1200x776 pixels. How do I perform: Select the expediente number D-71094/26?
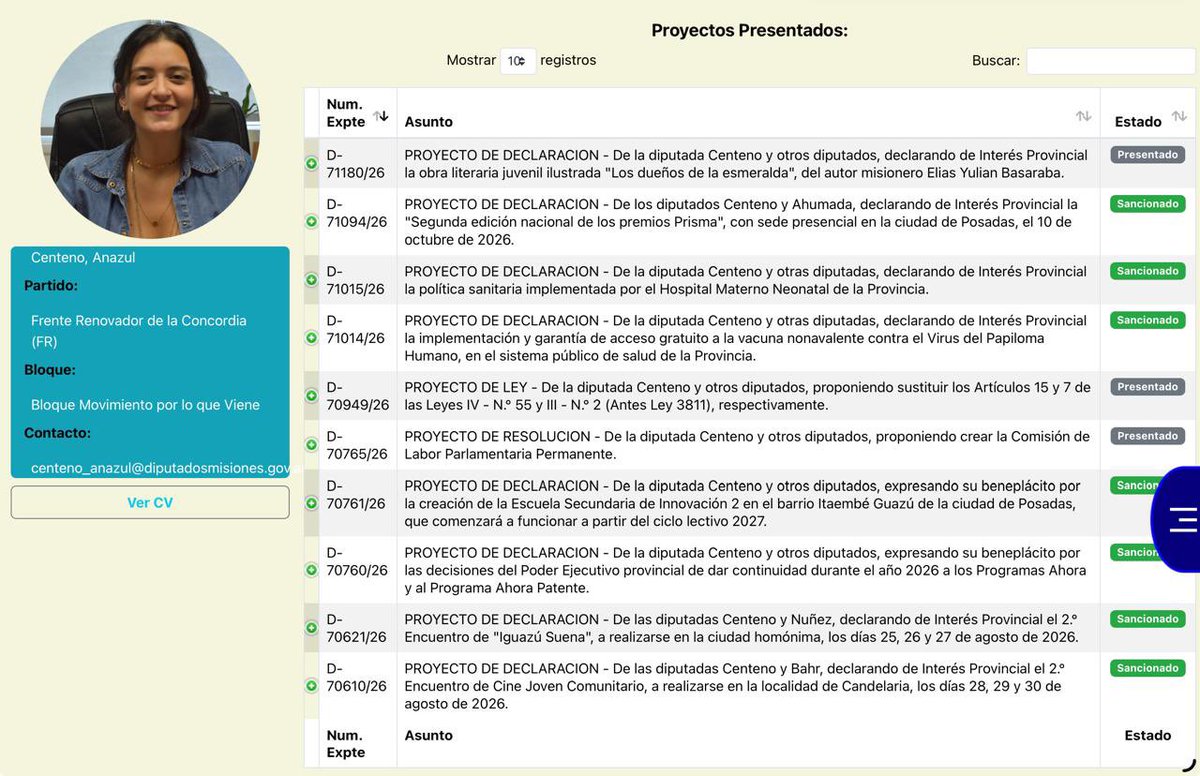(x=356, y=213)
